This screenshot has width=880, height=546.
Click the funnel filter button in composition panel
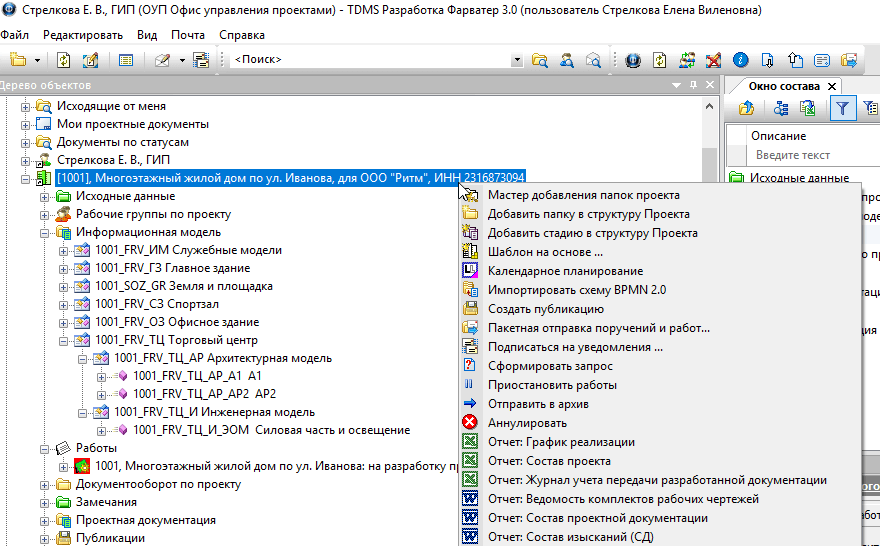click(x=843, y=109)
